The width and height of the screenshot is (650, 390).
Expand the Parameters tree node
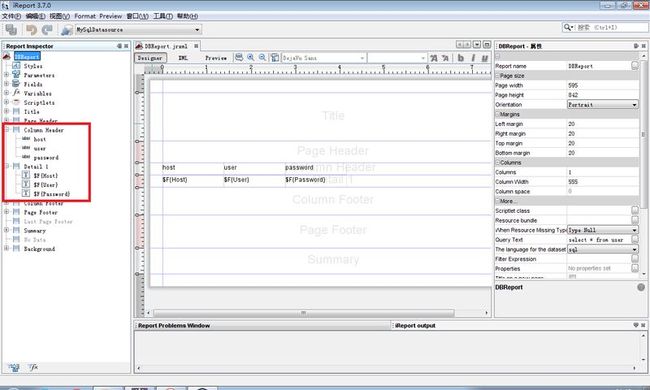tap(6, 75)
